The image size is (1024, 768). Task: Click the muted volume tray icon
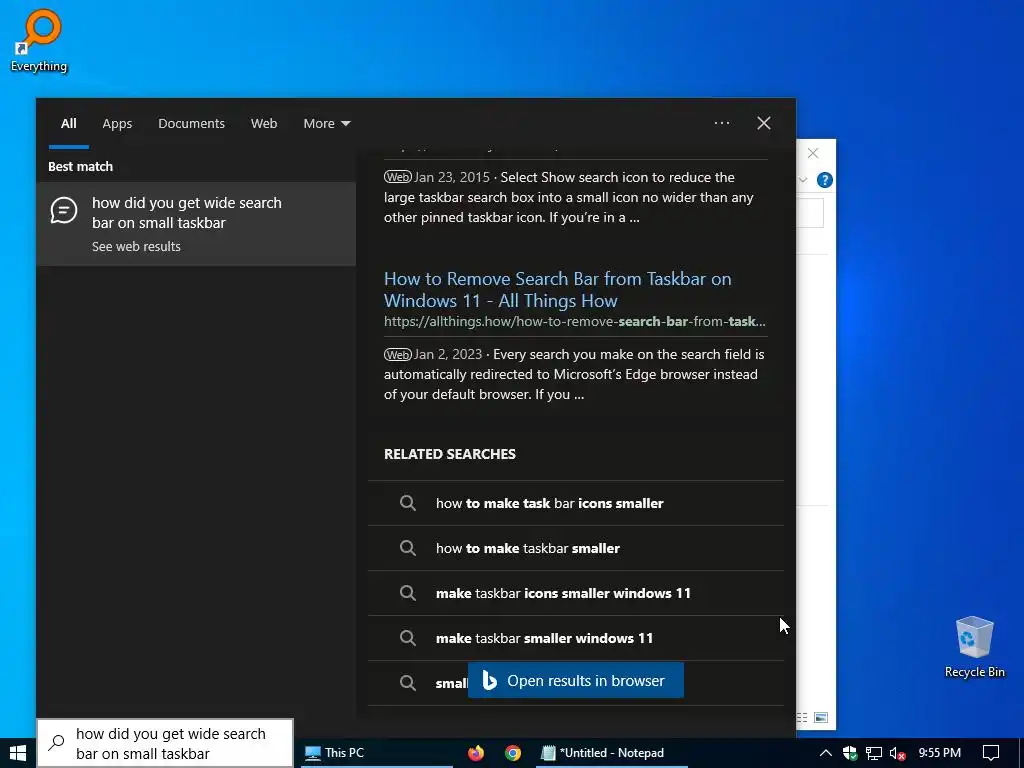click(897, 753)
